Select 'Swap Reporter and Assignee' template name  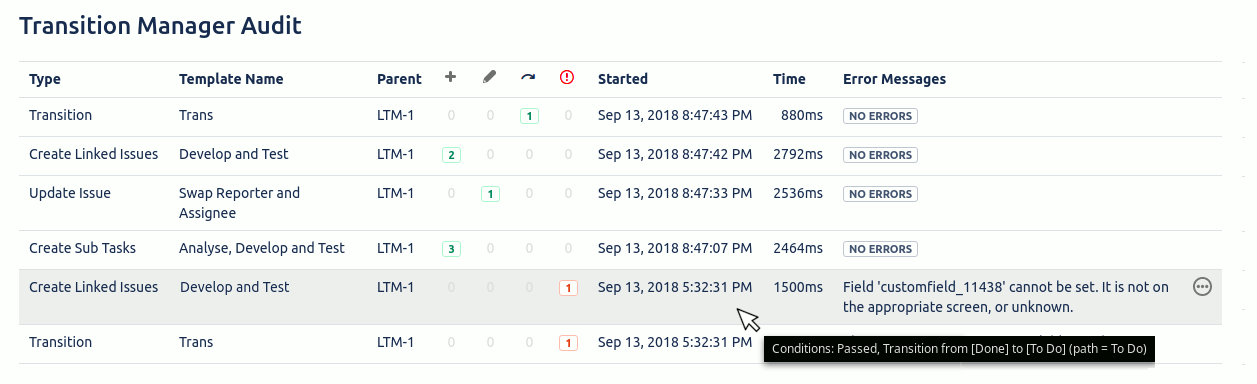point(239,203)
